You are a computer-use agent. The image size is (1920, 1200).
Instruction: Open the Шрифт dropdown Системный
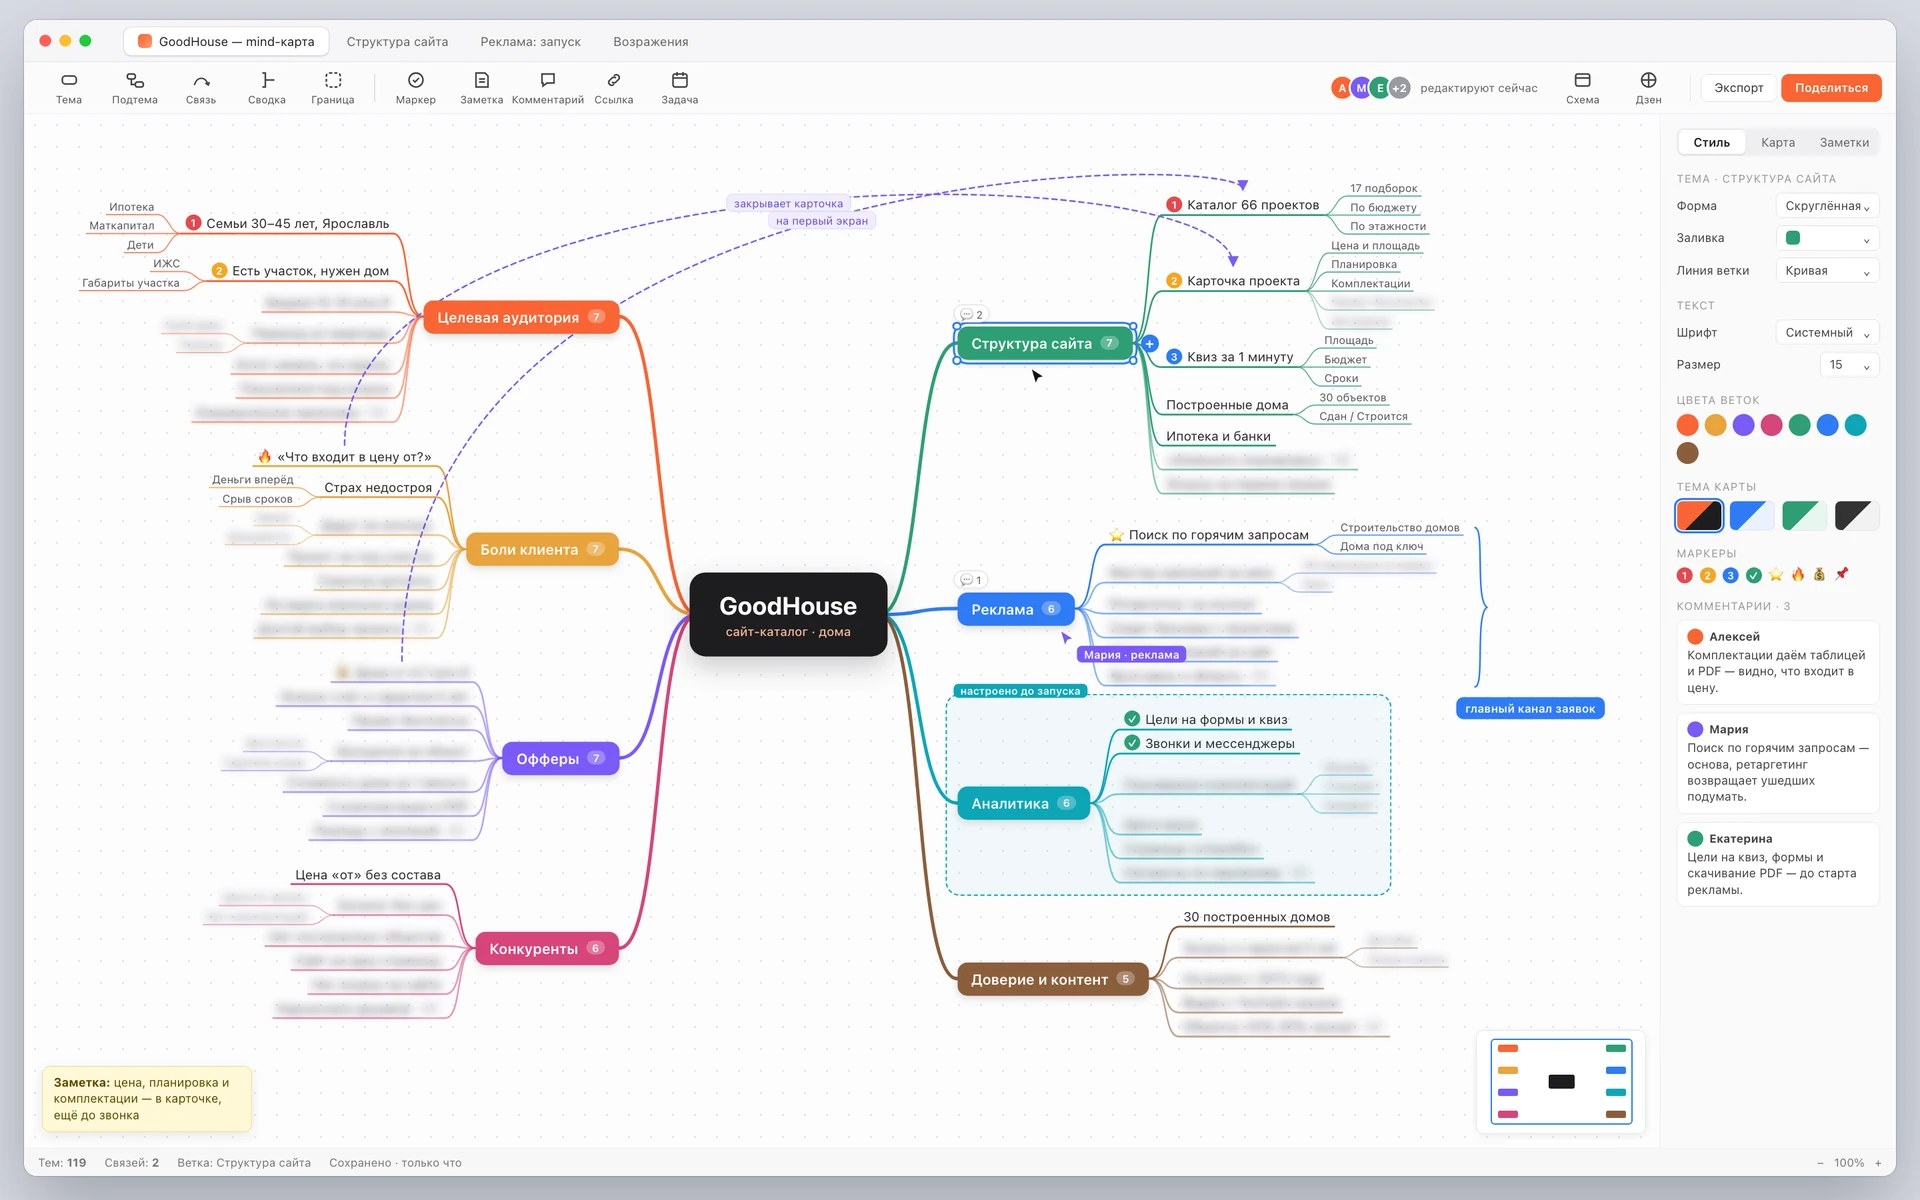pyautogui.click(x=1827, y=333)
